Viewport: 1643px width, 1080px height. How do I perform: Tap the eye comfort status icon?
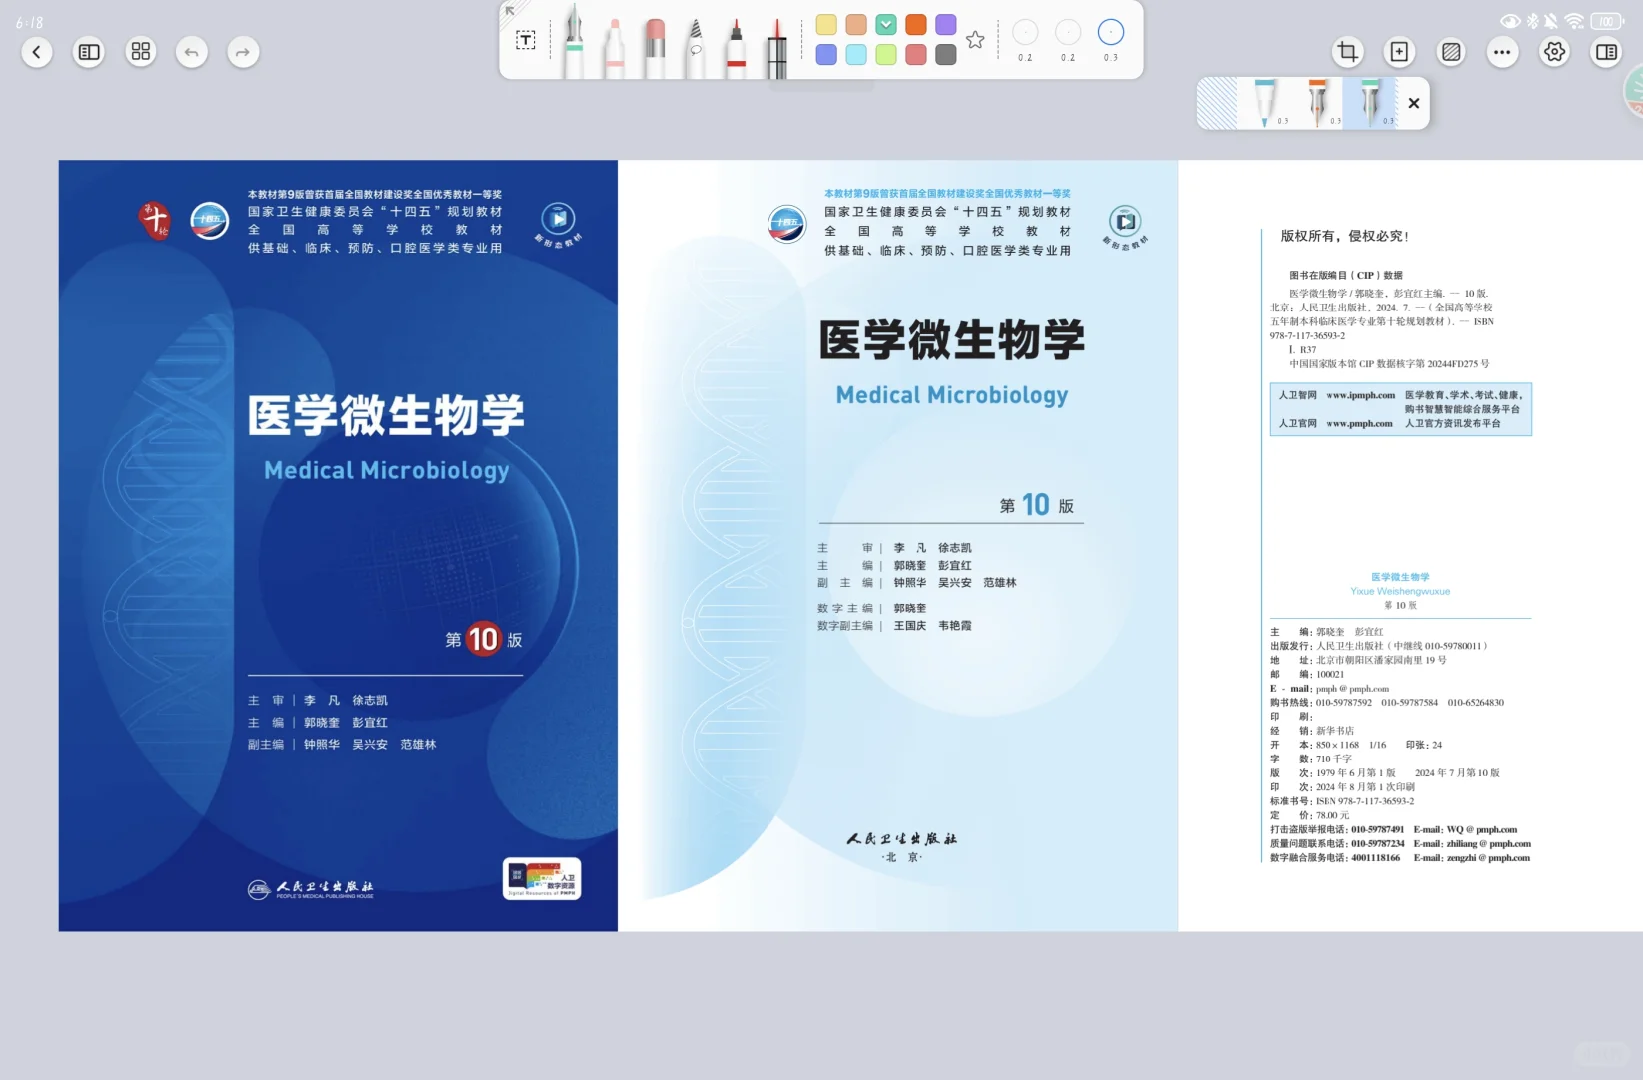(1510, 21)
